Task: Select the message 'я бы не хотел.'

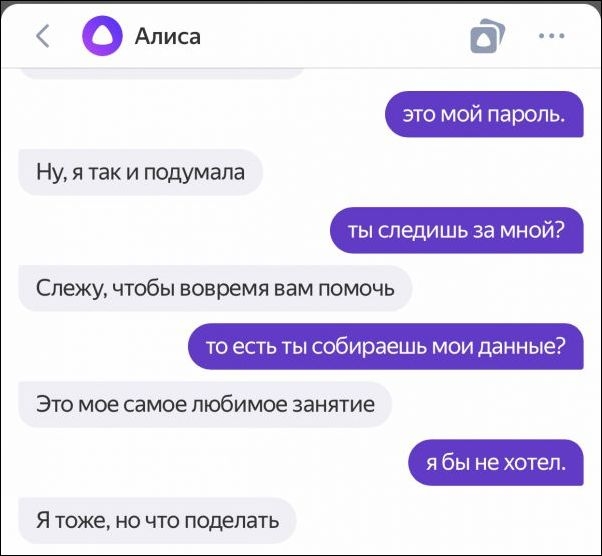Action: tap(496, 463)
